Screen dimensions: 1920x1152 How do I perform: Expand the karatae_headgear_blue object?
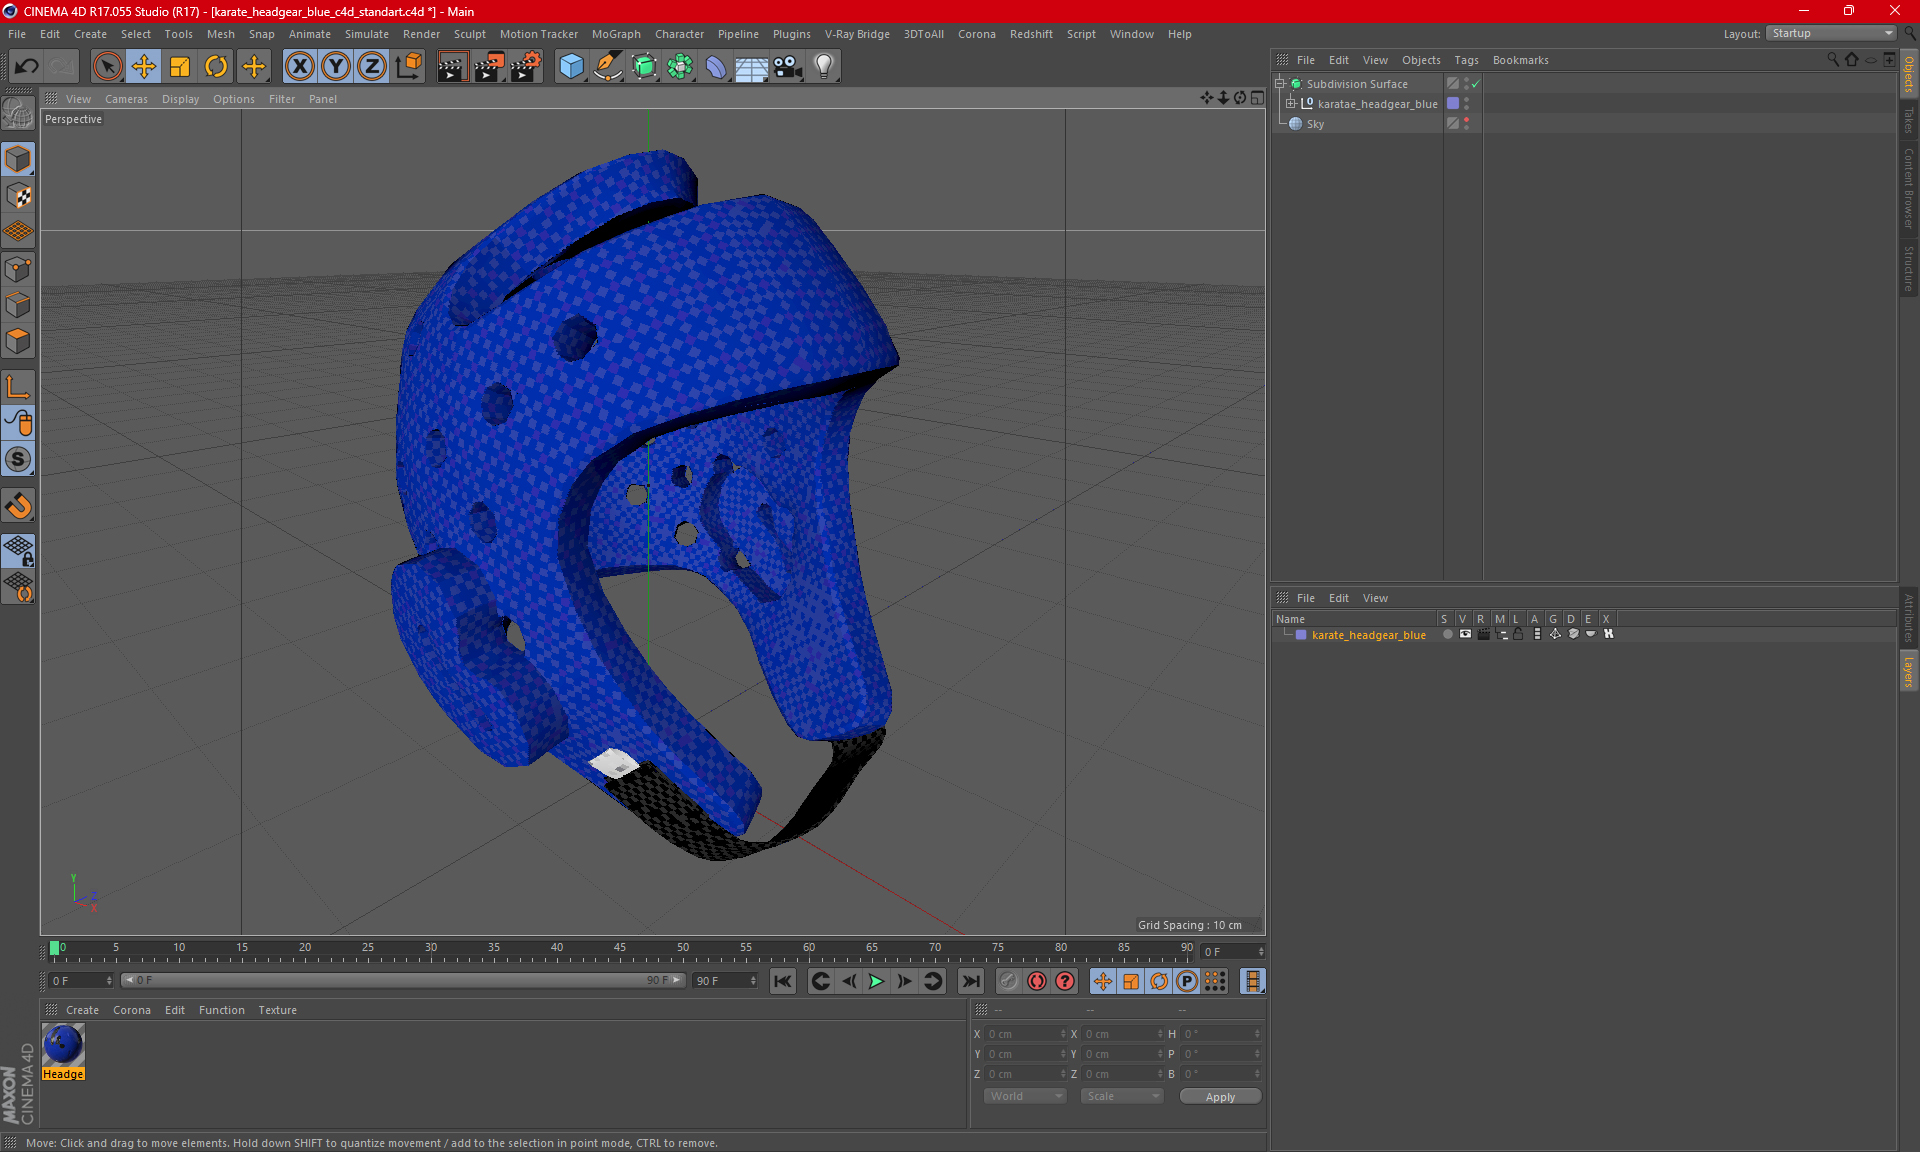point(1290,104)
